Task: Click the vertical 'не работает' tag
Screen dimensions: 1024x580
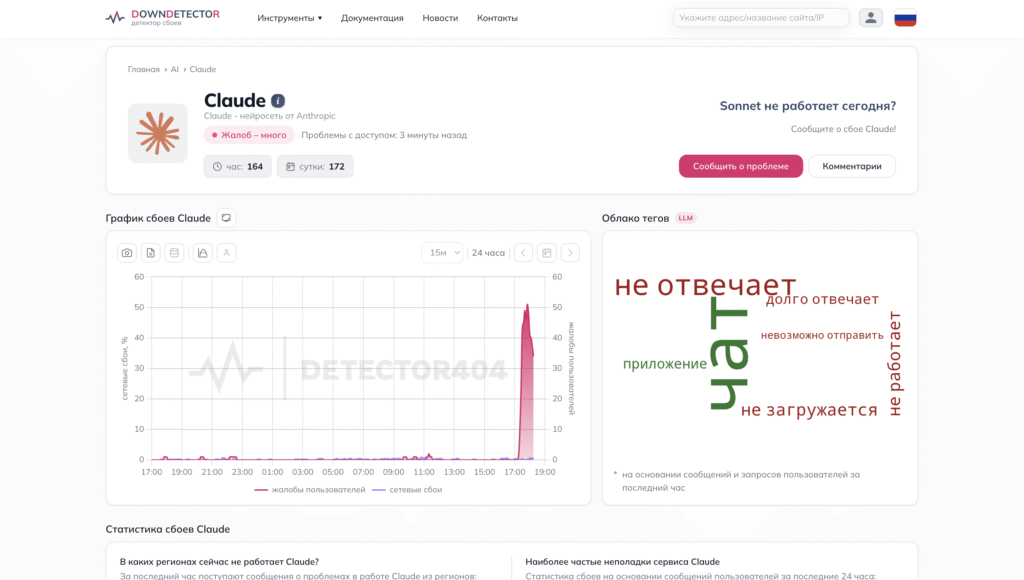Action: click(x=895, y=364)
